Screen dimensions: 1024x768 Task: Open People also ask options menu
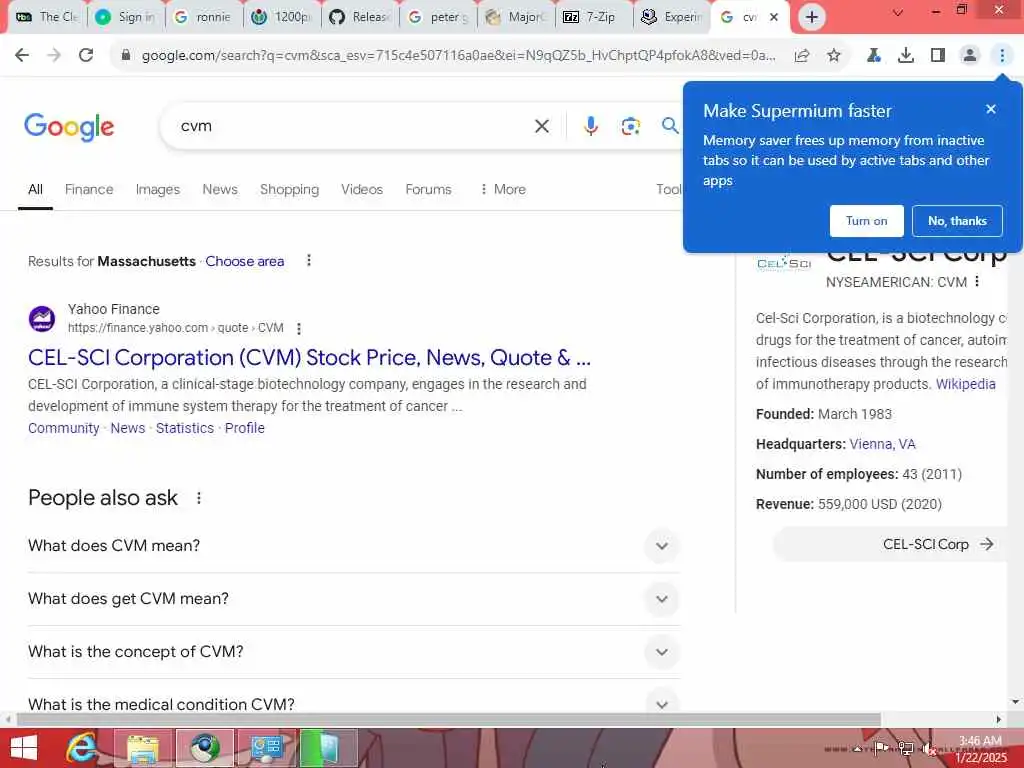[199, 498]
